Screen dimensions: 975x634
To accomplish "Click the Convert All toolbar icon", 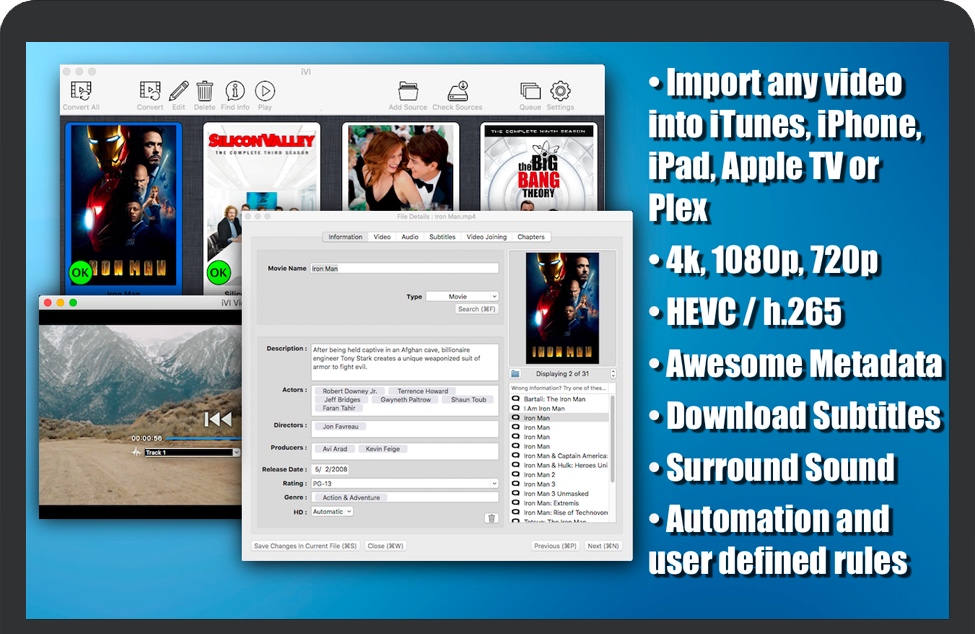I will 81,91.
